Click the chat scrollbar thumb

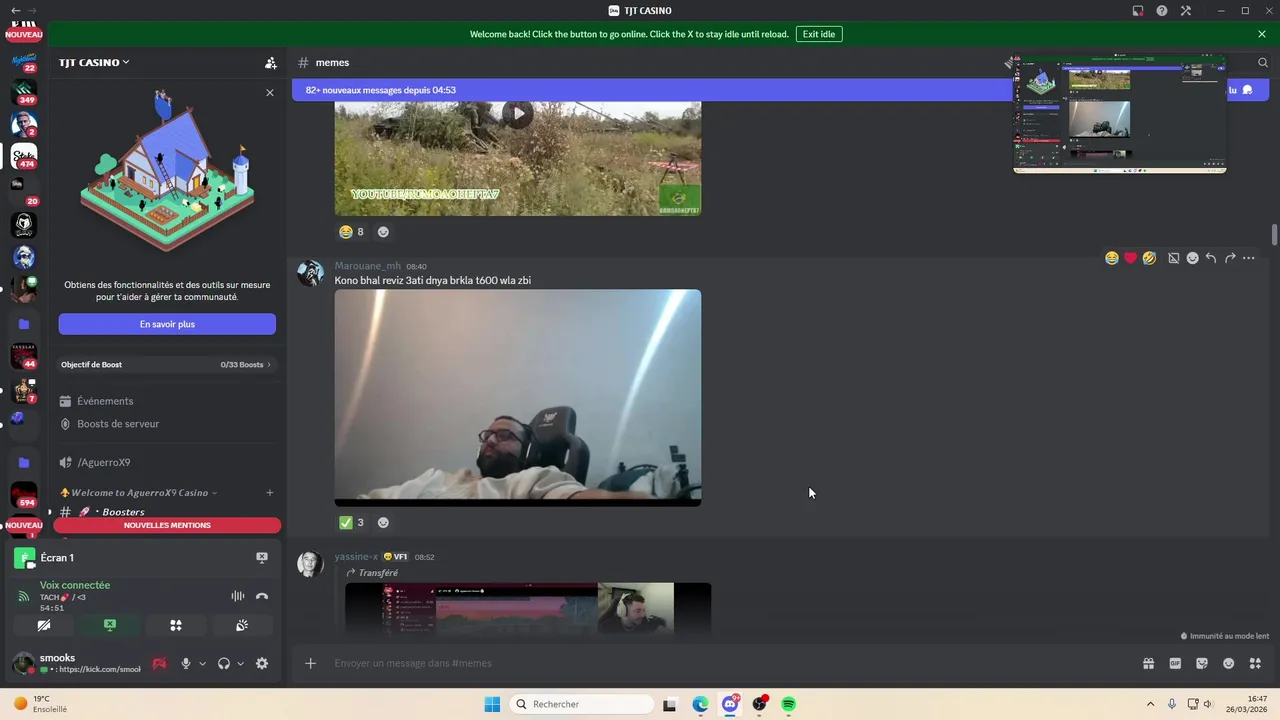[x=1274, y=234]
